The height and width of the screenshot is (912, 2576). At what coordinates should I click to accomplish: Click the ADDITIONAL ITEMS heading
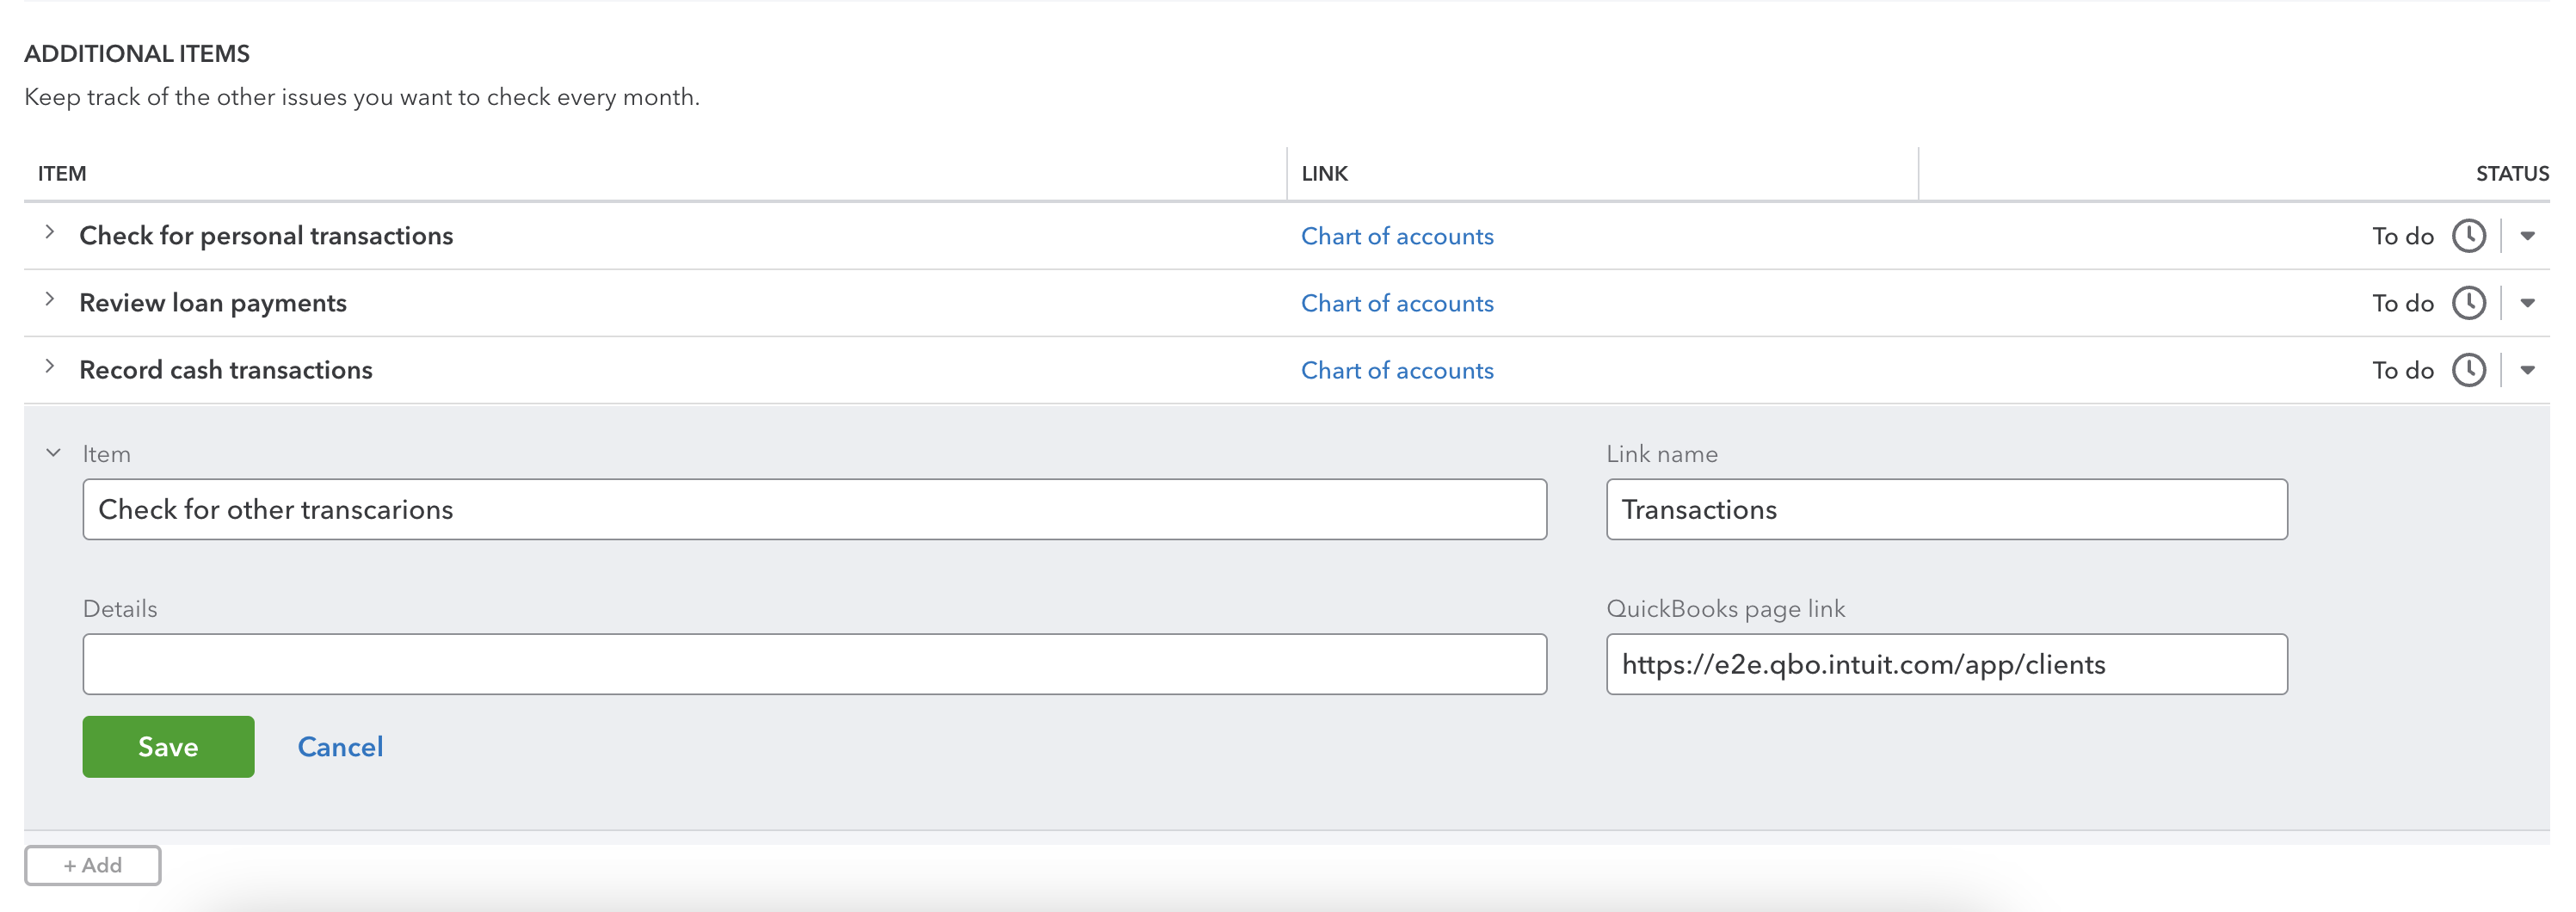click(137, 54)
